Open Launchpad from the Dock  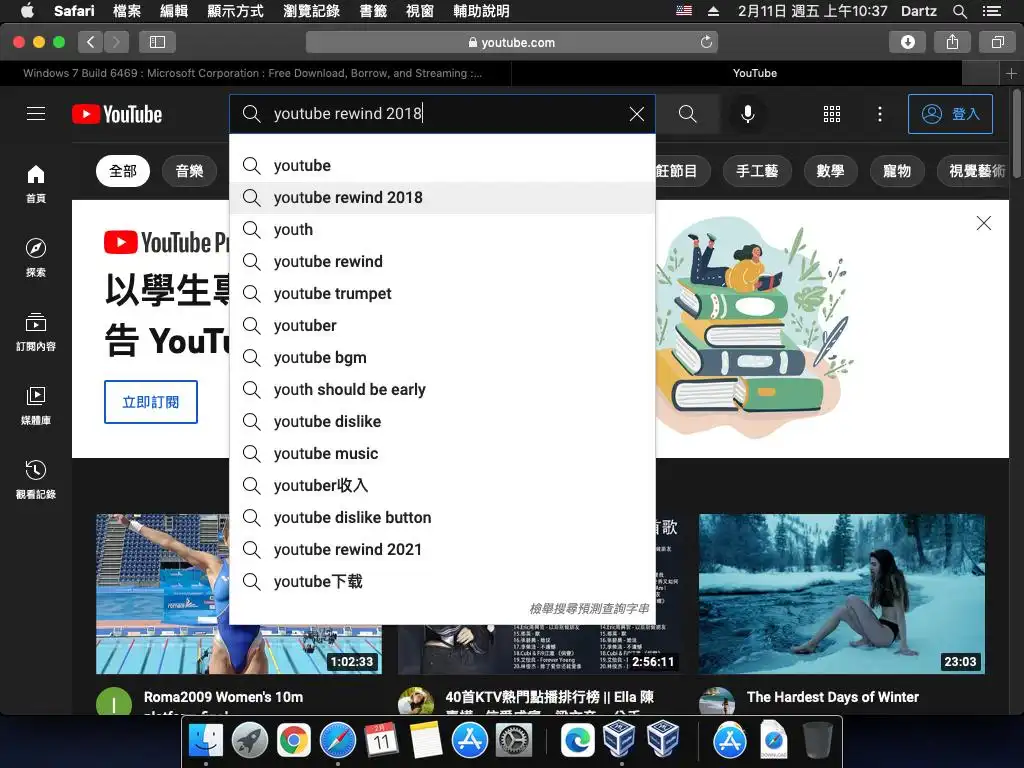pyautogui.click(x=249, y=741)
